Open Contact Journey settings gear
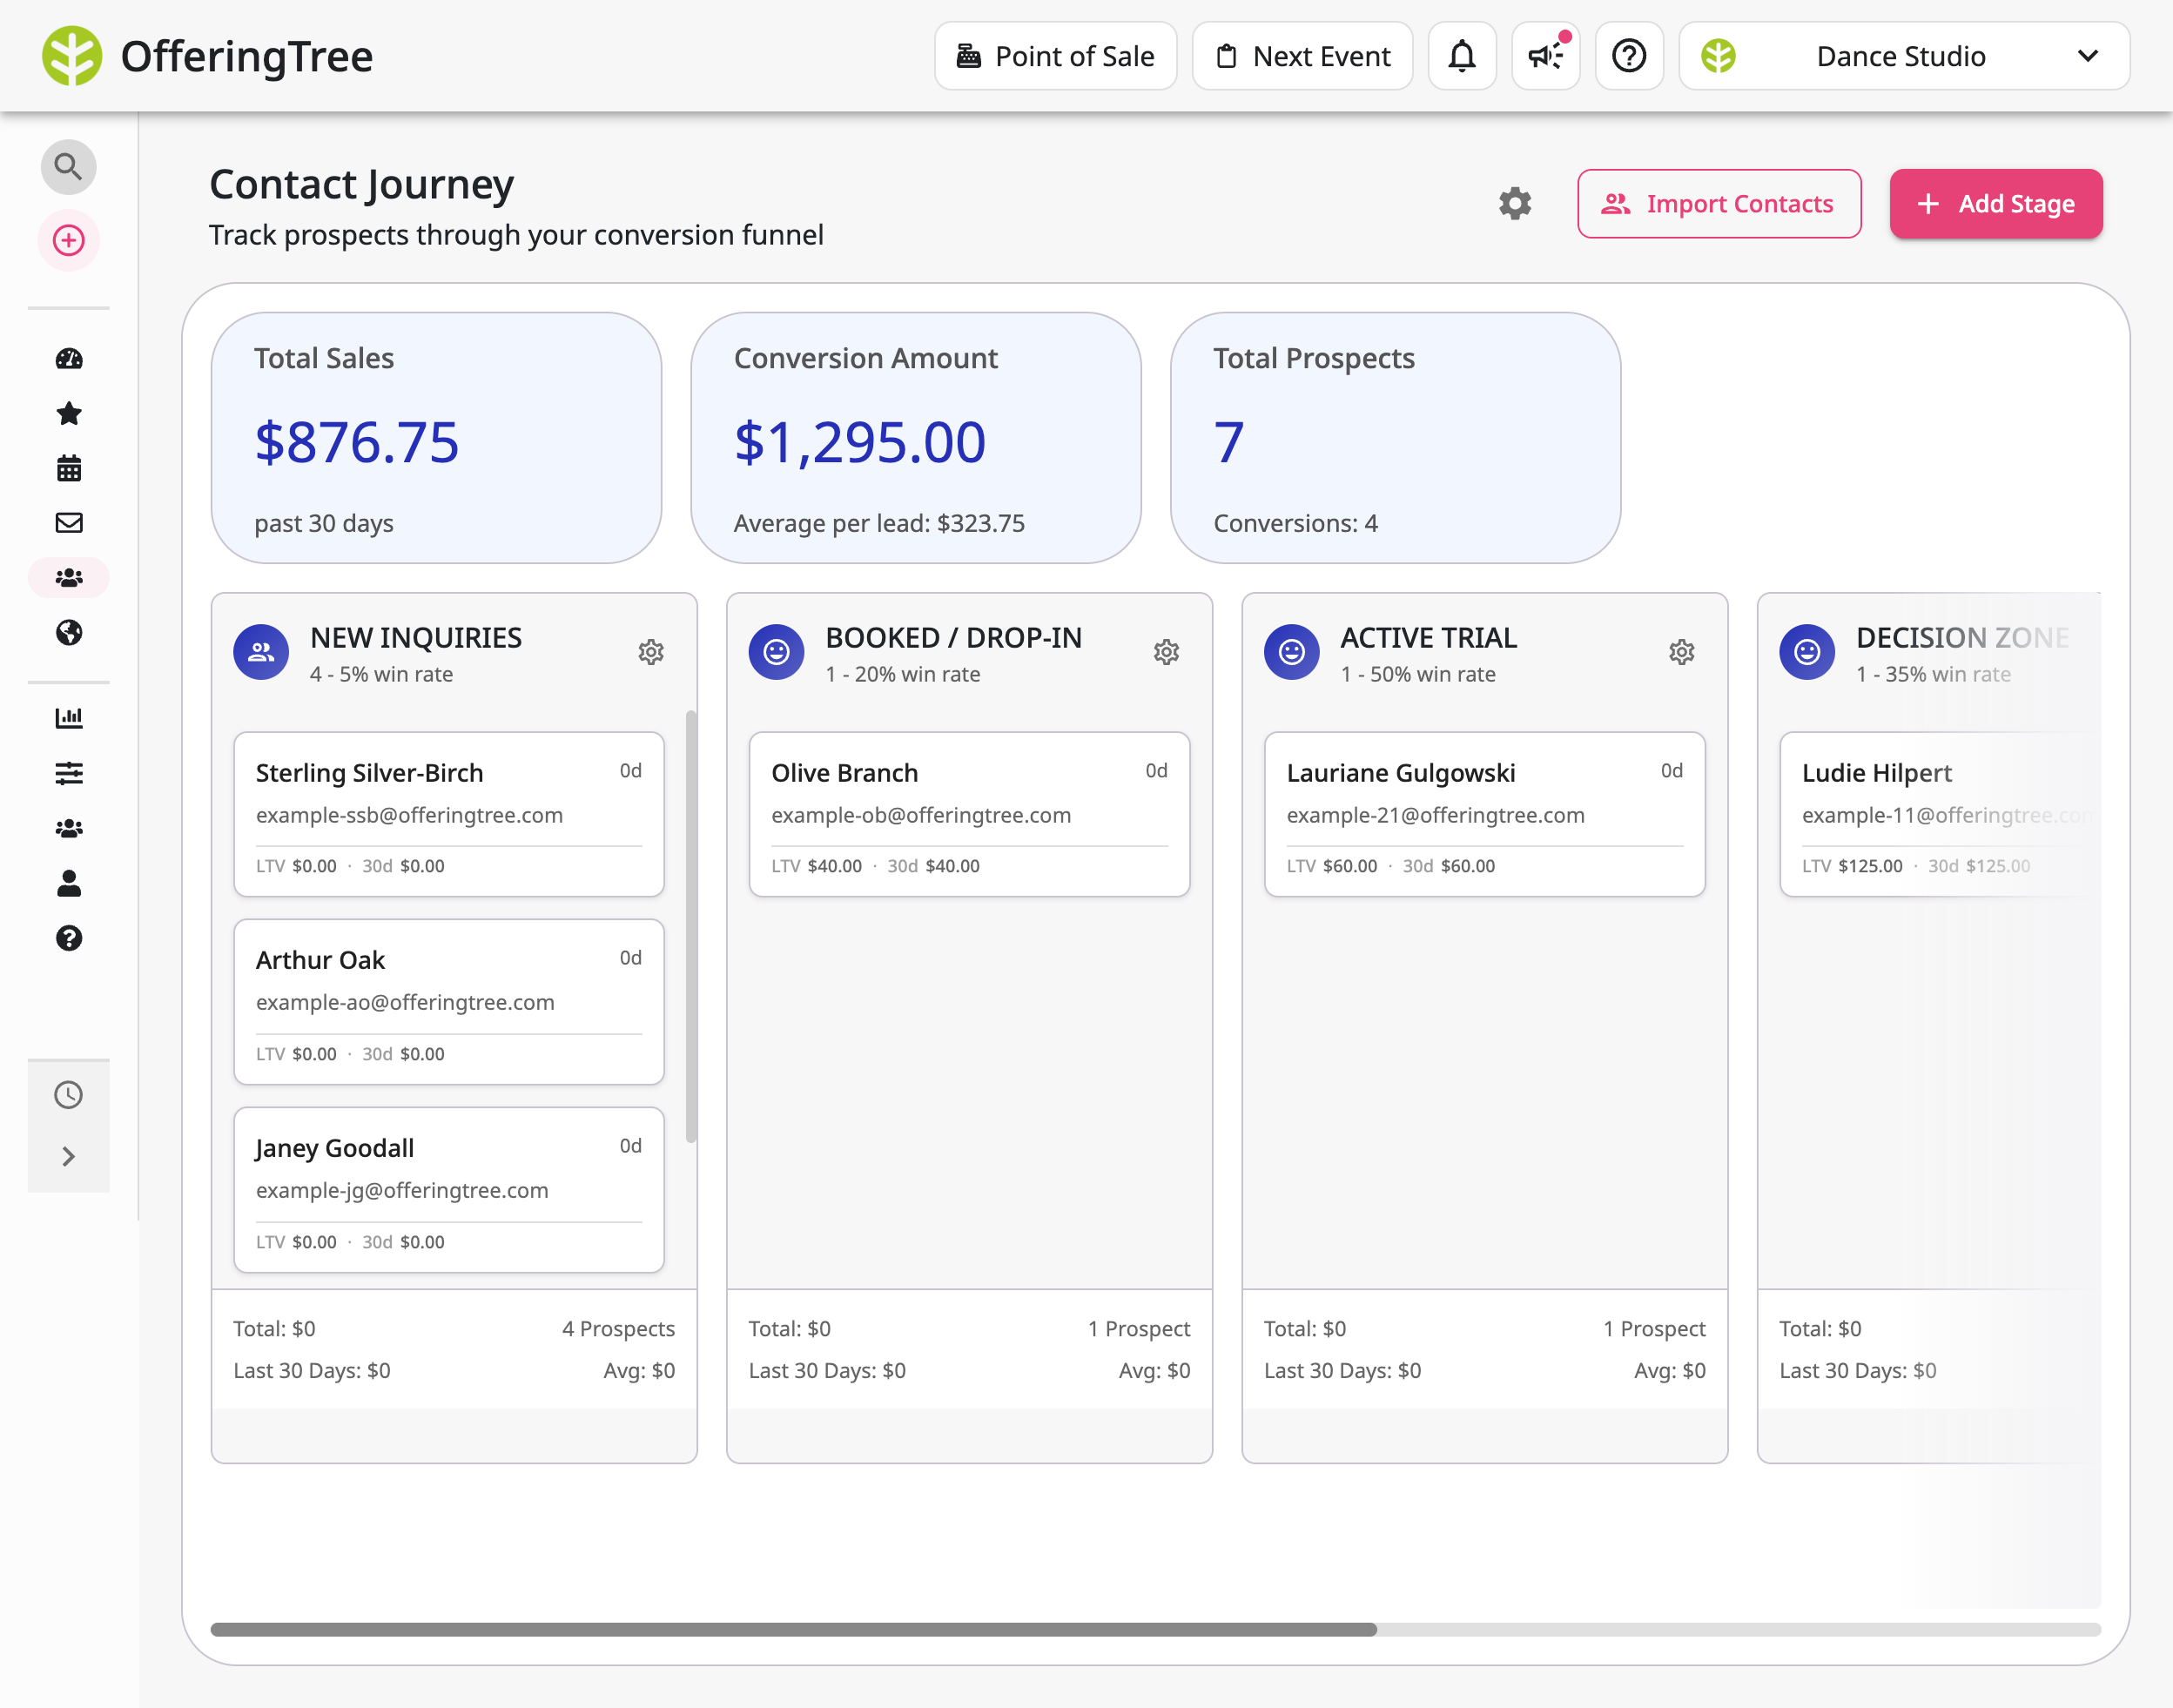This screenshot has width=2173, height=1708. pos(1515,204)
